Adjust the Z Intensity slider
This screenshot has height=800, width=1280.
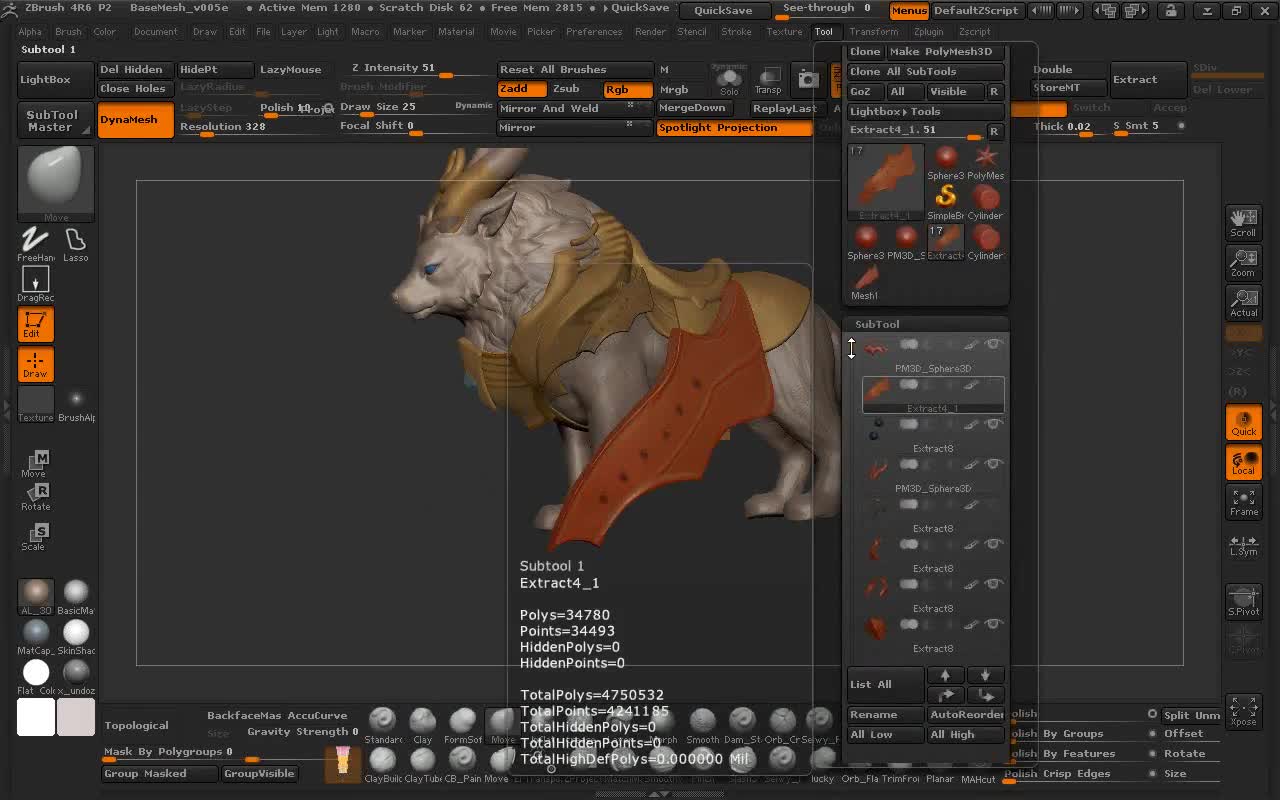click(417, 69)
